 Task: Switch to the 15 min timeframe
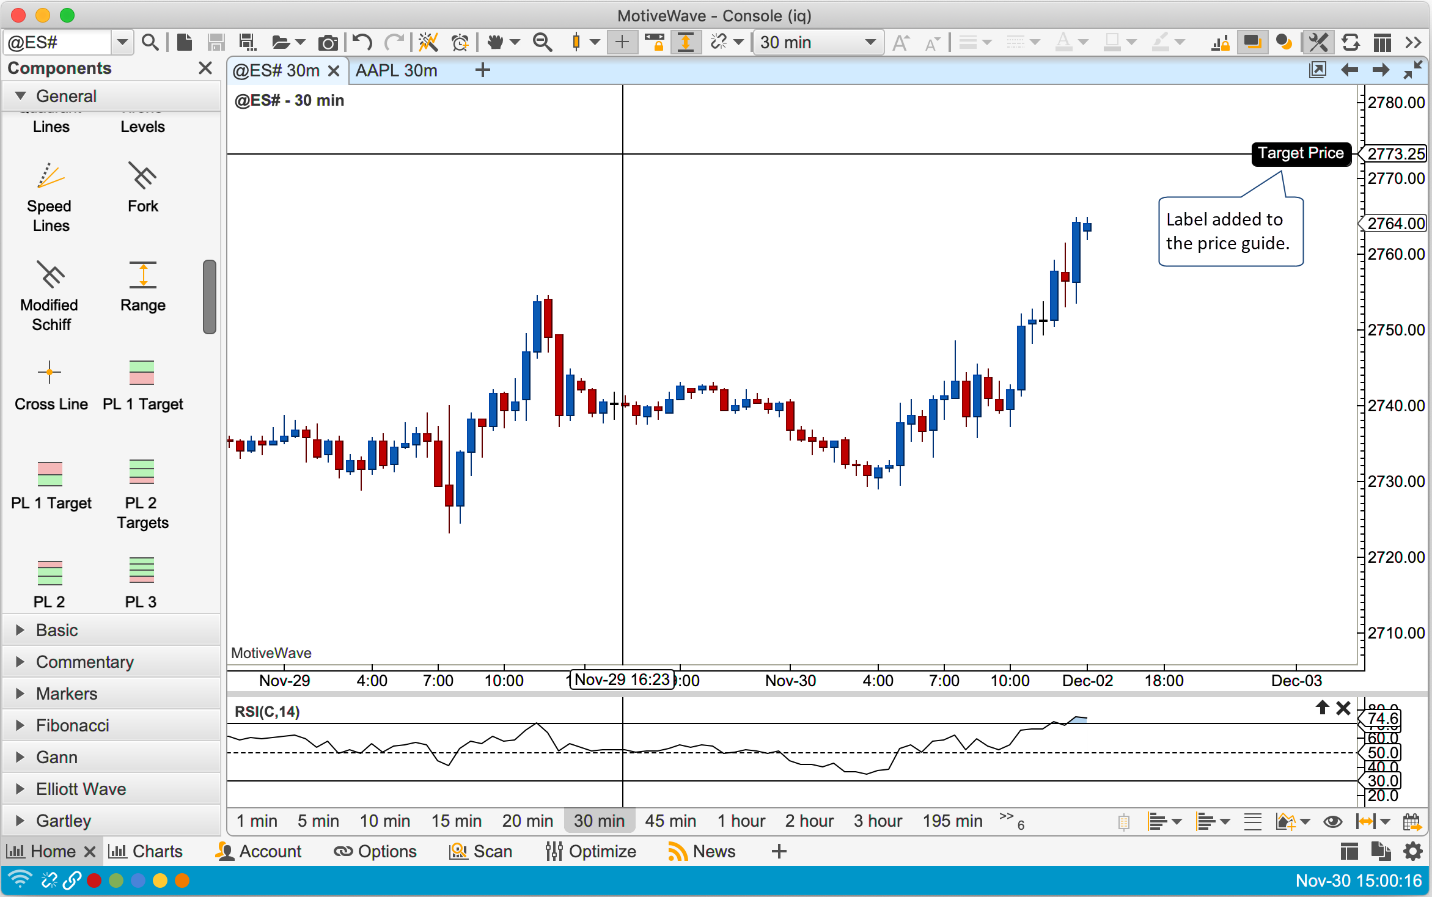click(x=456, y=821)
